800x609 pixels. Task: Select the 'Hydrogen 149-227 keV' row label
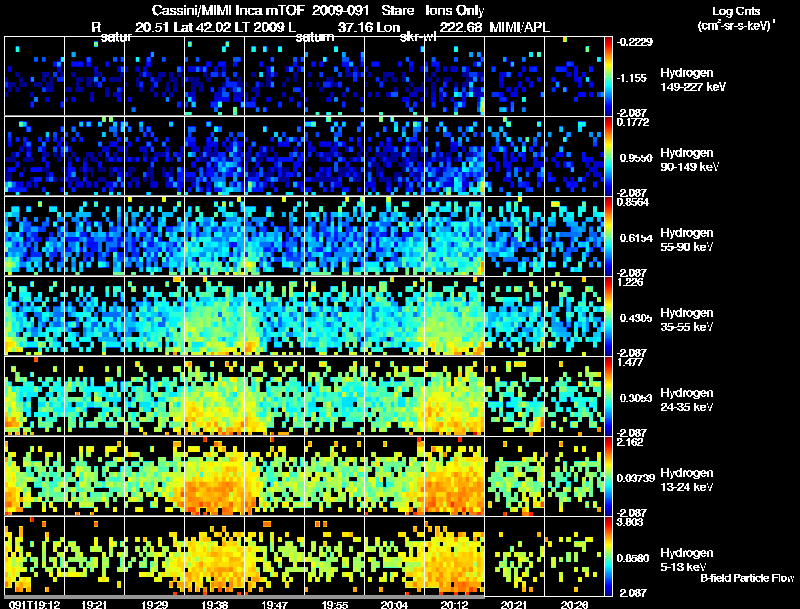(x=693, y=80)
